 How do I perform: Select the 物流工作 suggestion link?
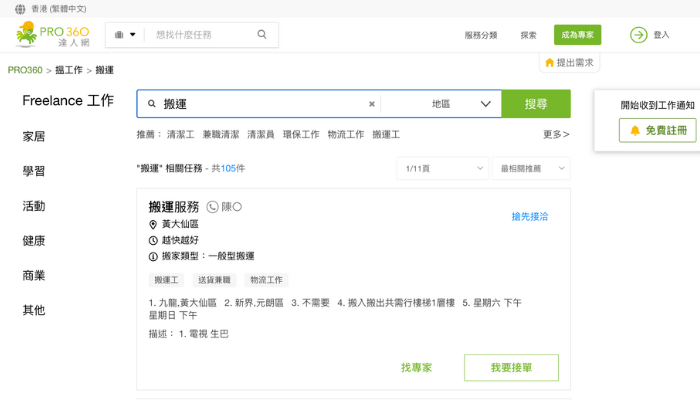[346, 134]
